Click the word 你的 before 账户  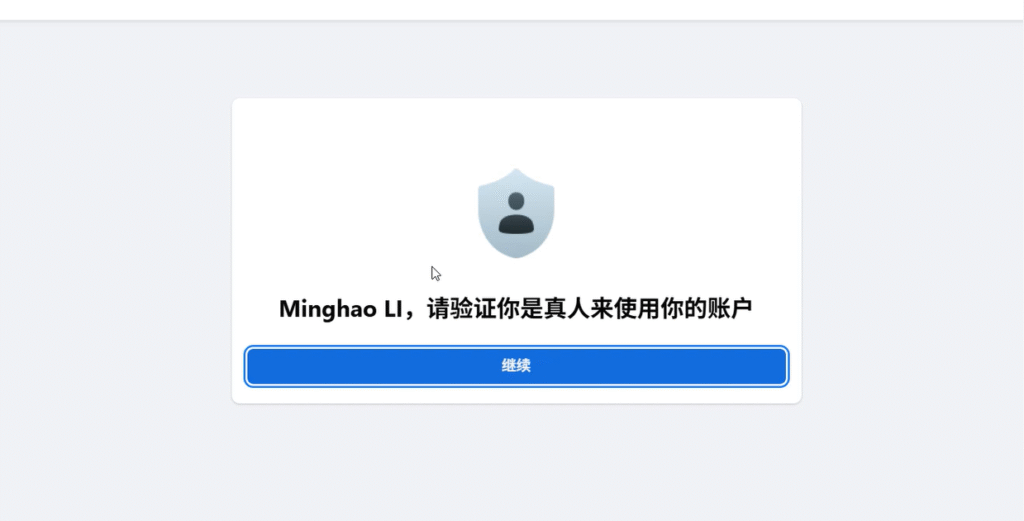[683, 309]
